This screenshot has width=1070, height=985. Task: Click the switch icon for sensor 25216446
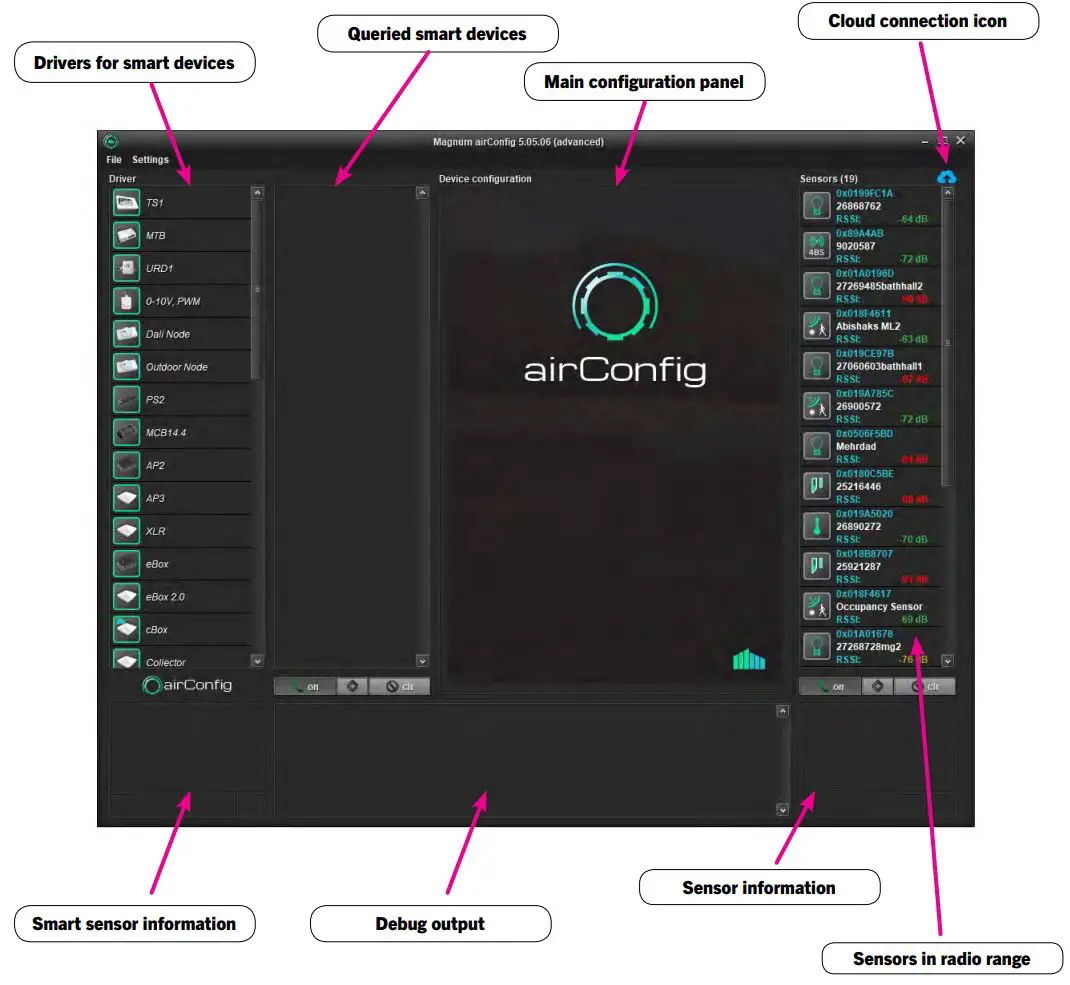pos(816,486)
